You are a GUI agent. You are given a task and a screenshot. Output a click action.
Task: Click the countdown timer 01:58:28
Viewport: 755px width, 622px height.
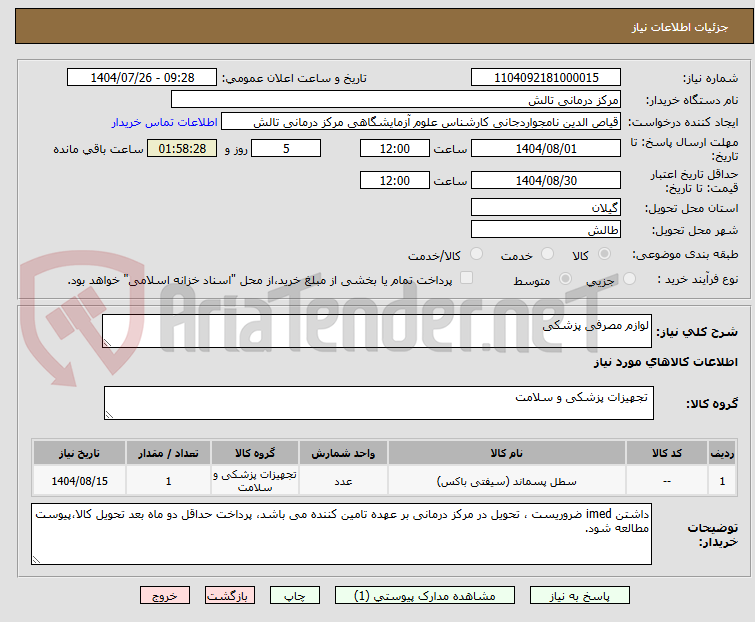[x=182, y=148]
